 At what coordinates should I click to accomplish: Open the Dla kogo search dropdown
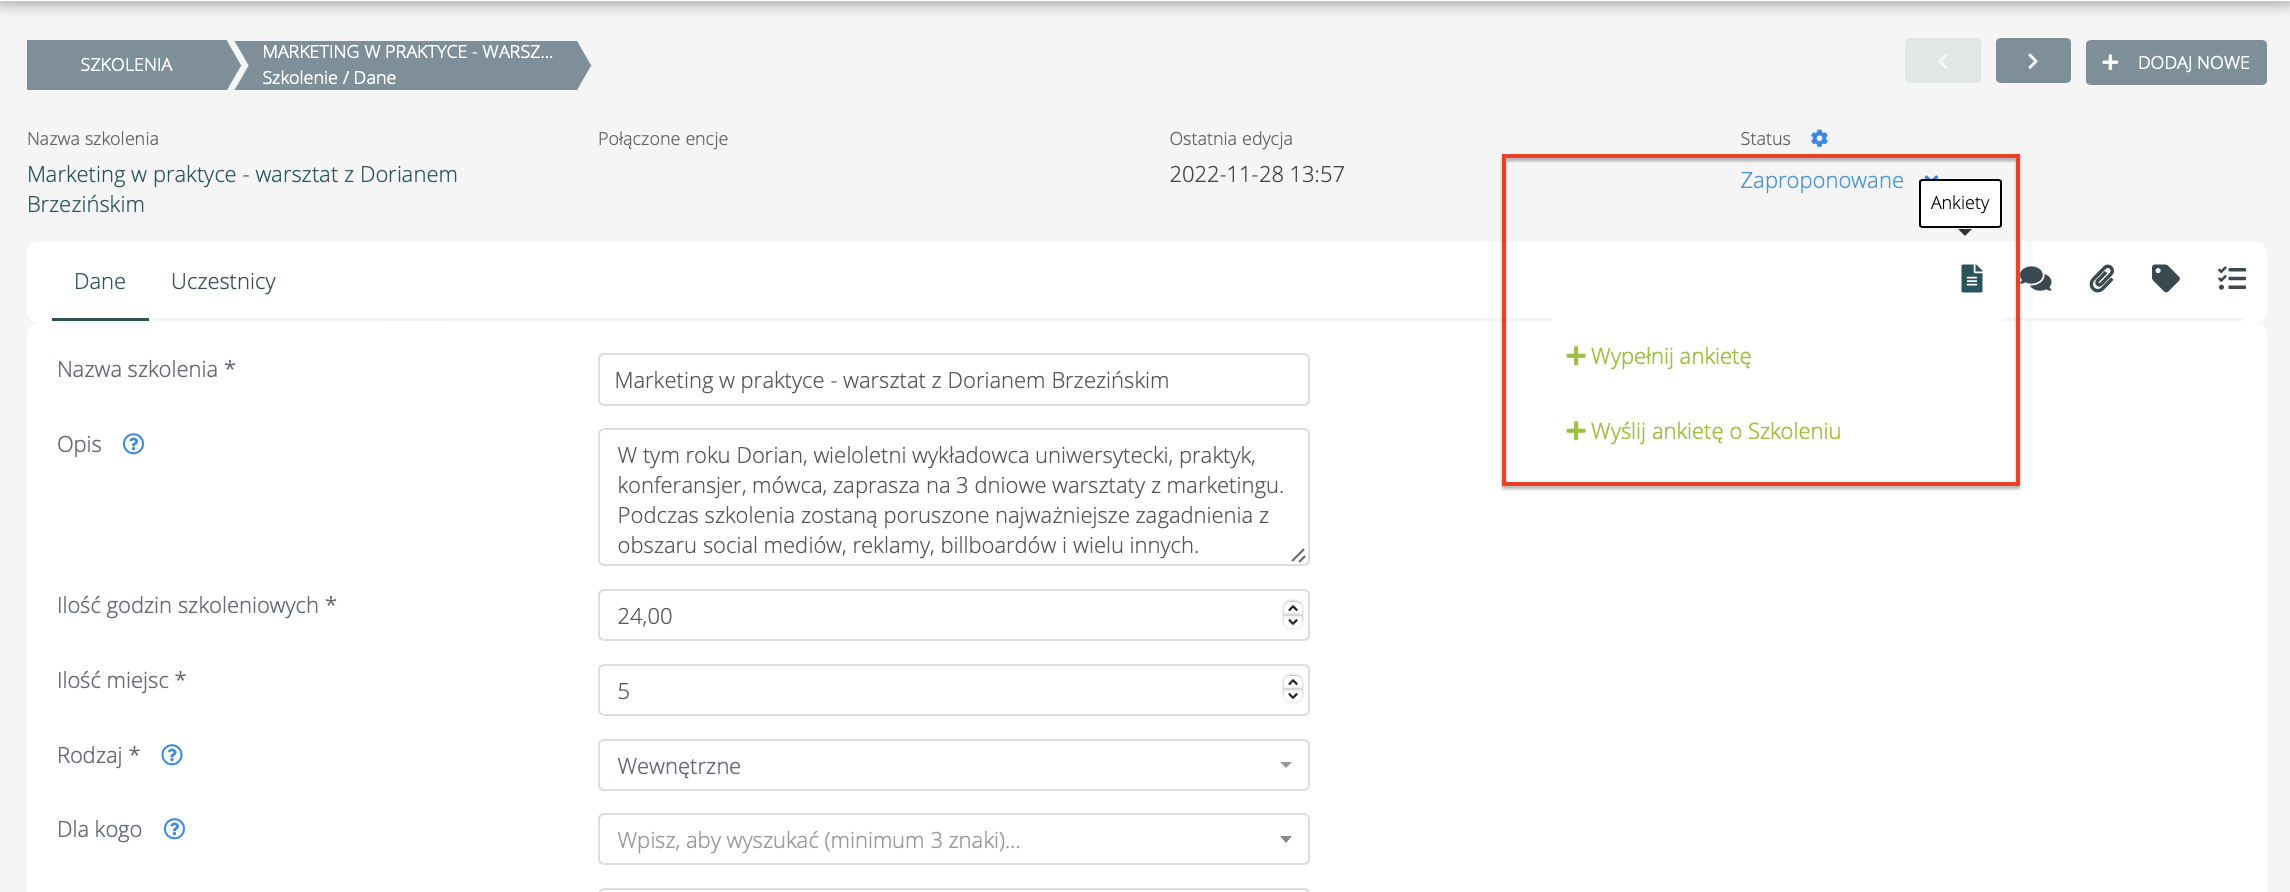pyautogui.click(x=953, y=839)
